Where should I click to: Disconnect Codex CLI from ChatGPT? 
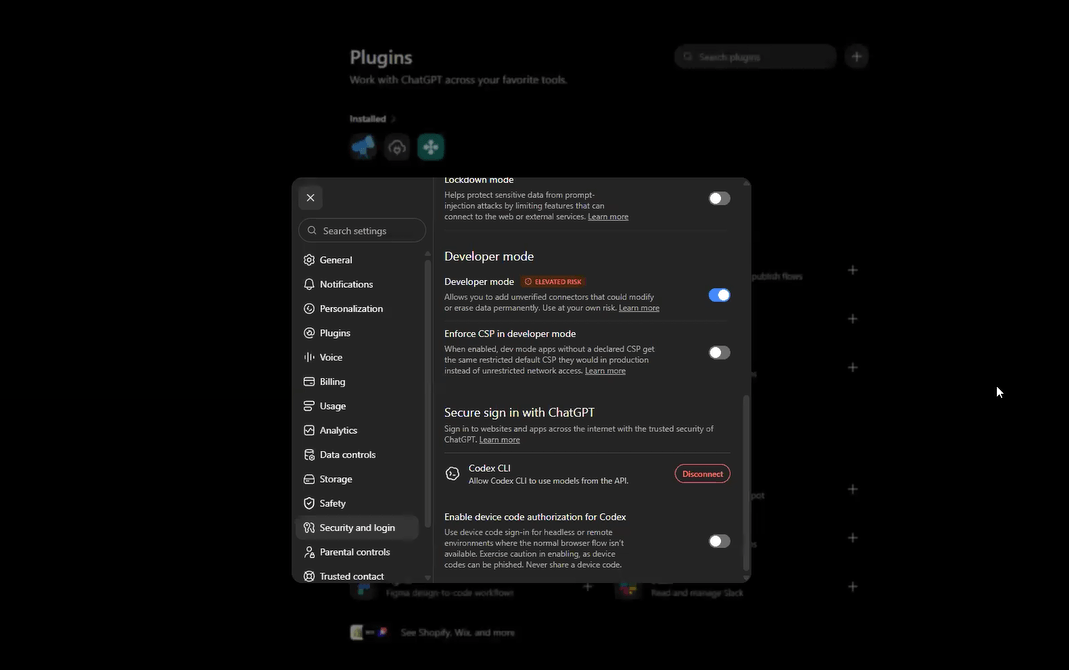[x=702, y=474]
